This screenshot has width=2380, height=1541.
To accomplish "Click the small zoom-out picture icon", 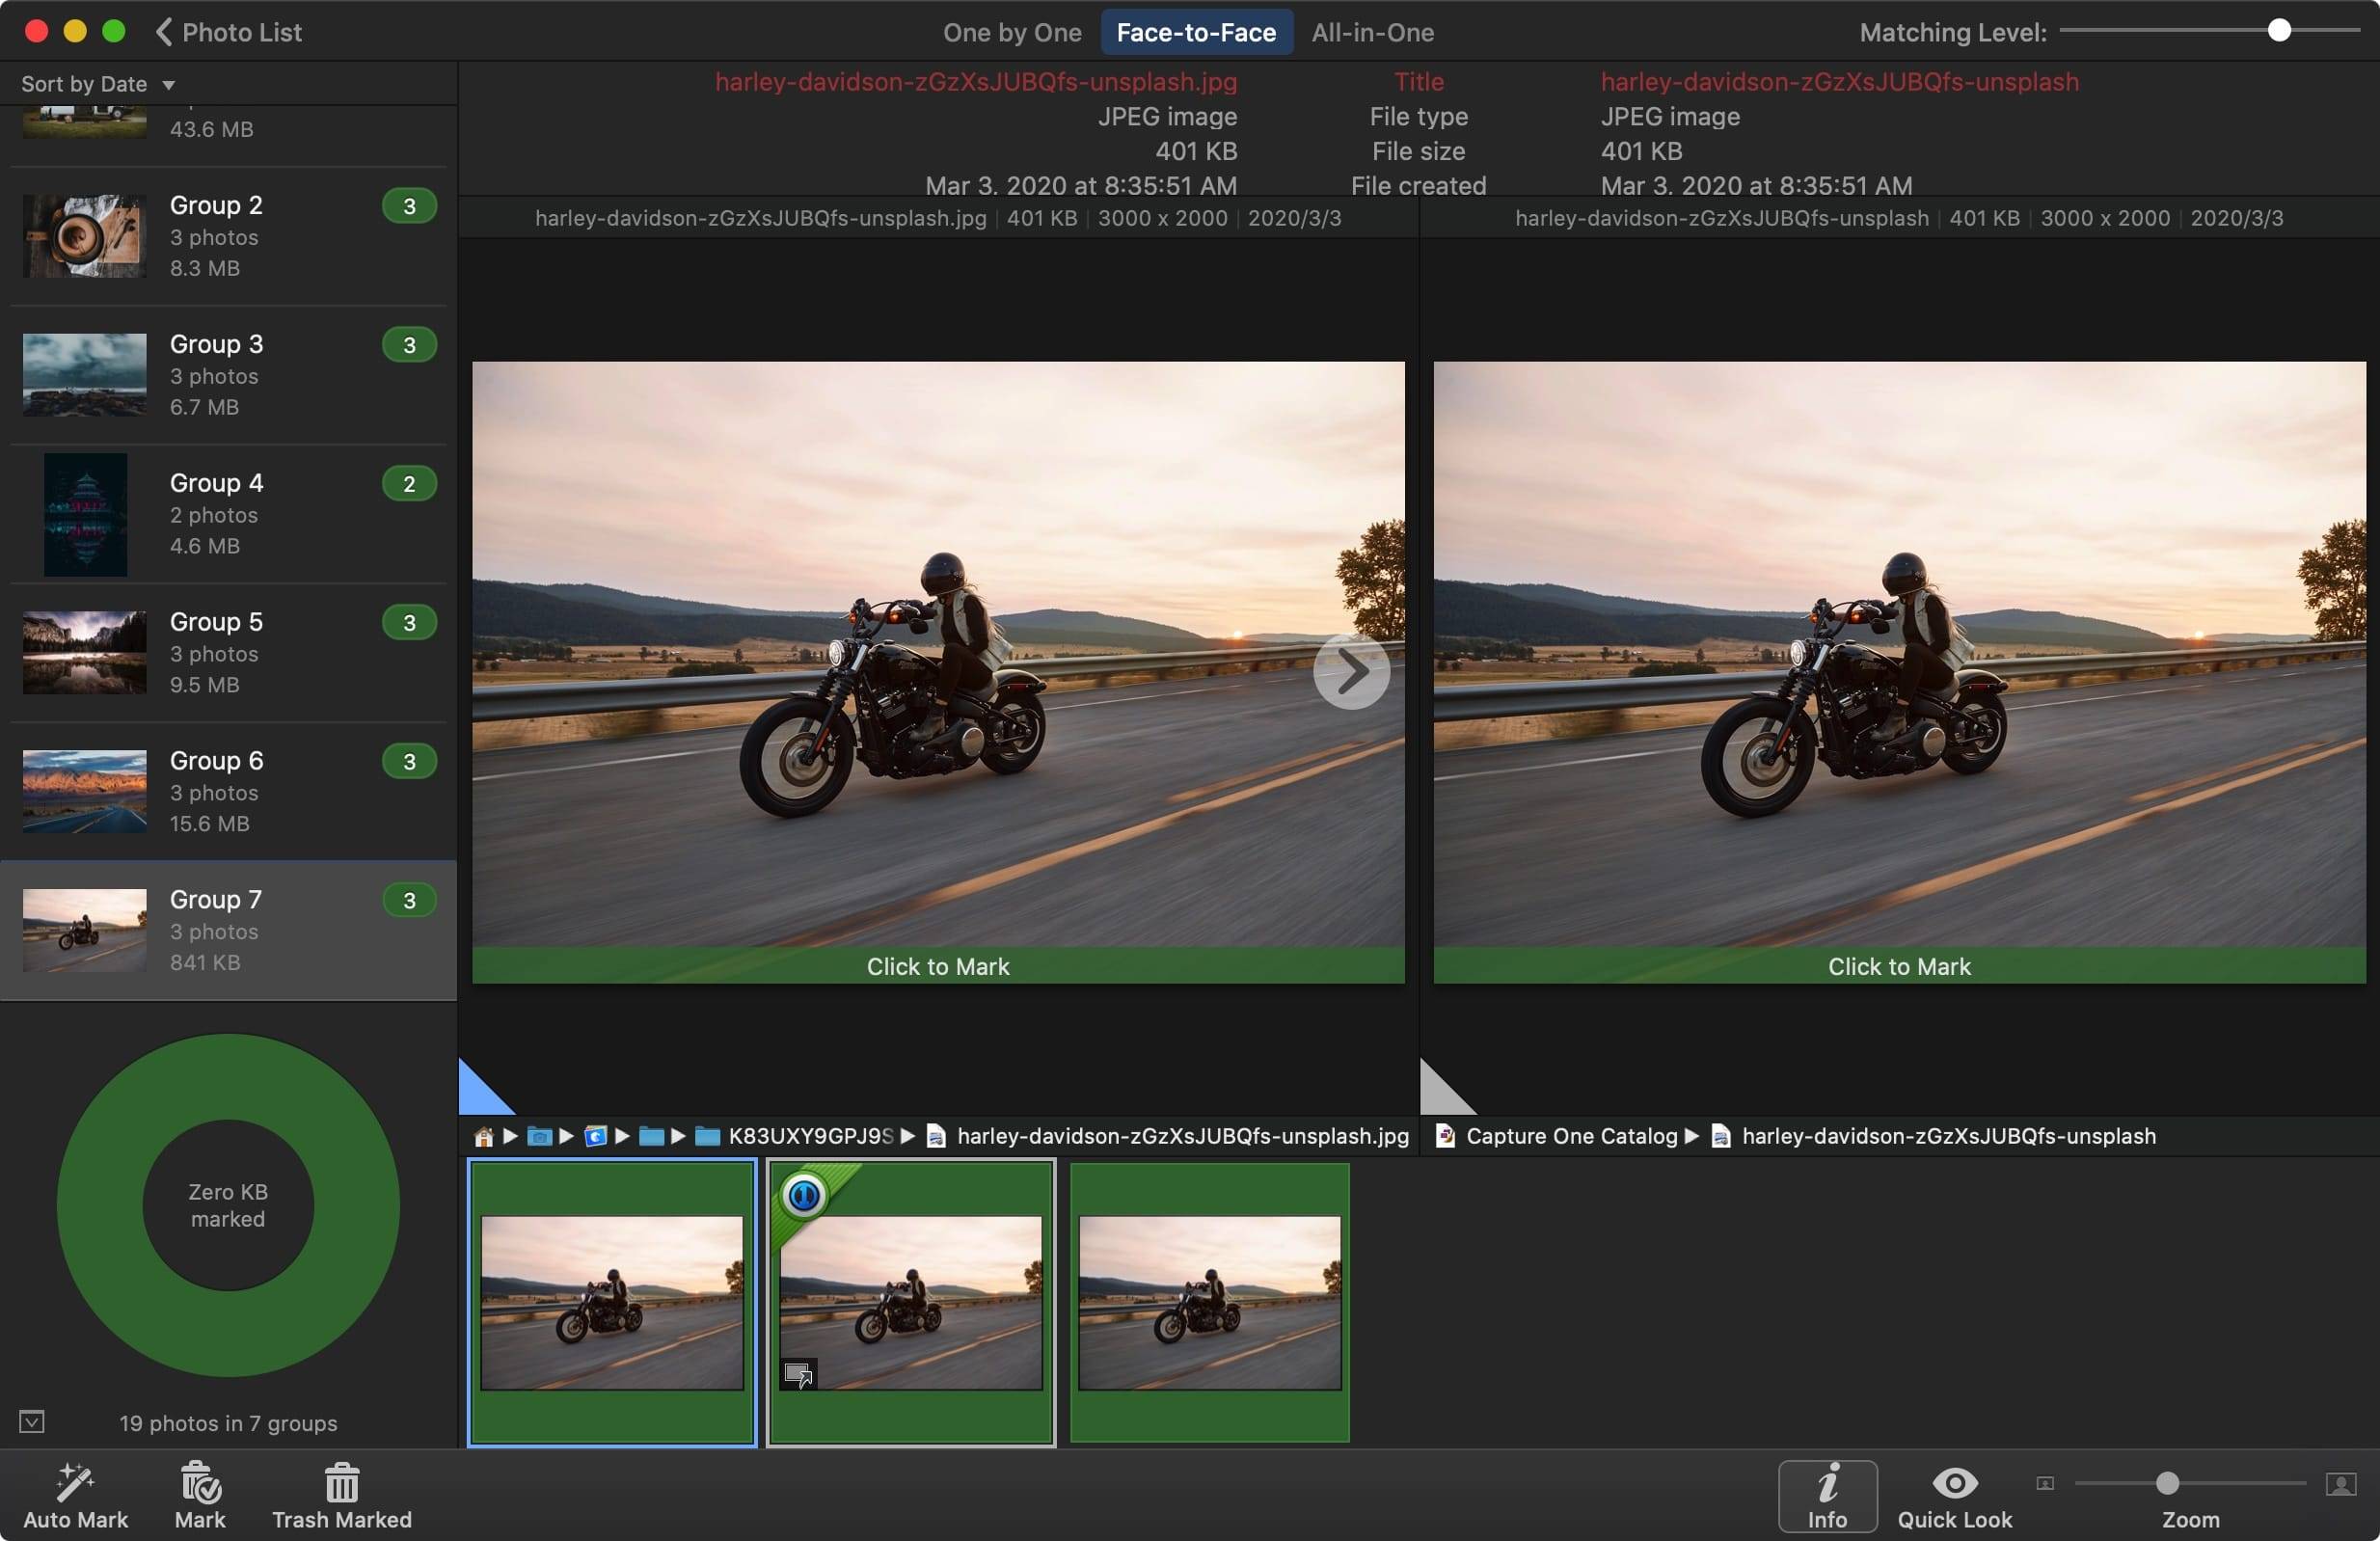I will click(x=2045, y=1483).
